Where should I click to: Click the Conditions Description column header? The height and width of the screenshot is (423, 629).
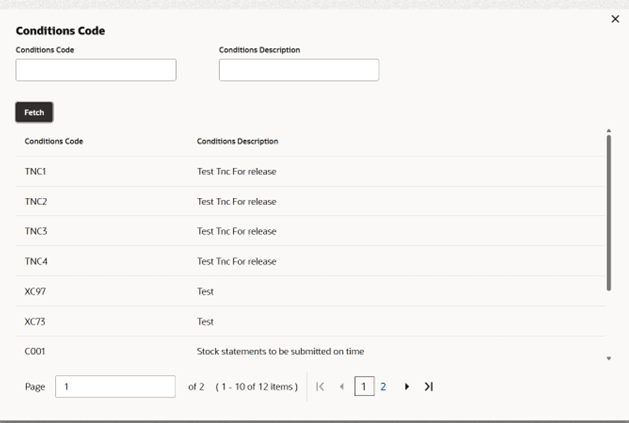(237, 141)
